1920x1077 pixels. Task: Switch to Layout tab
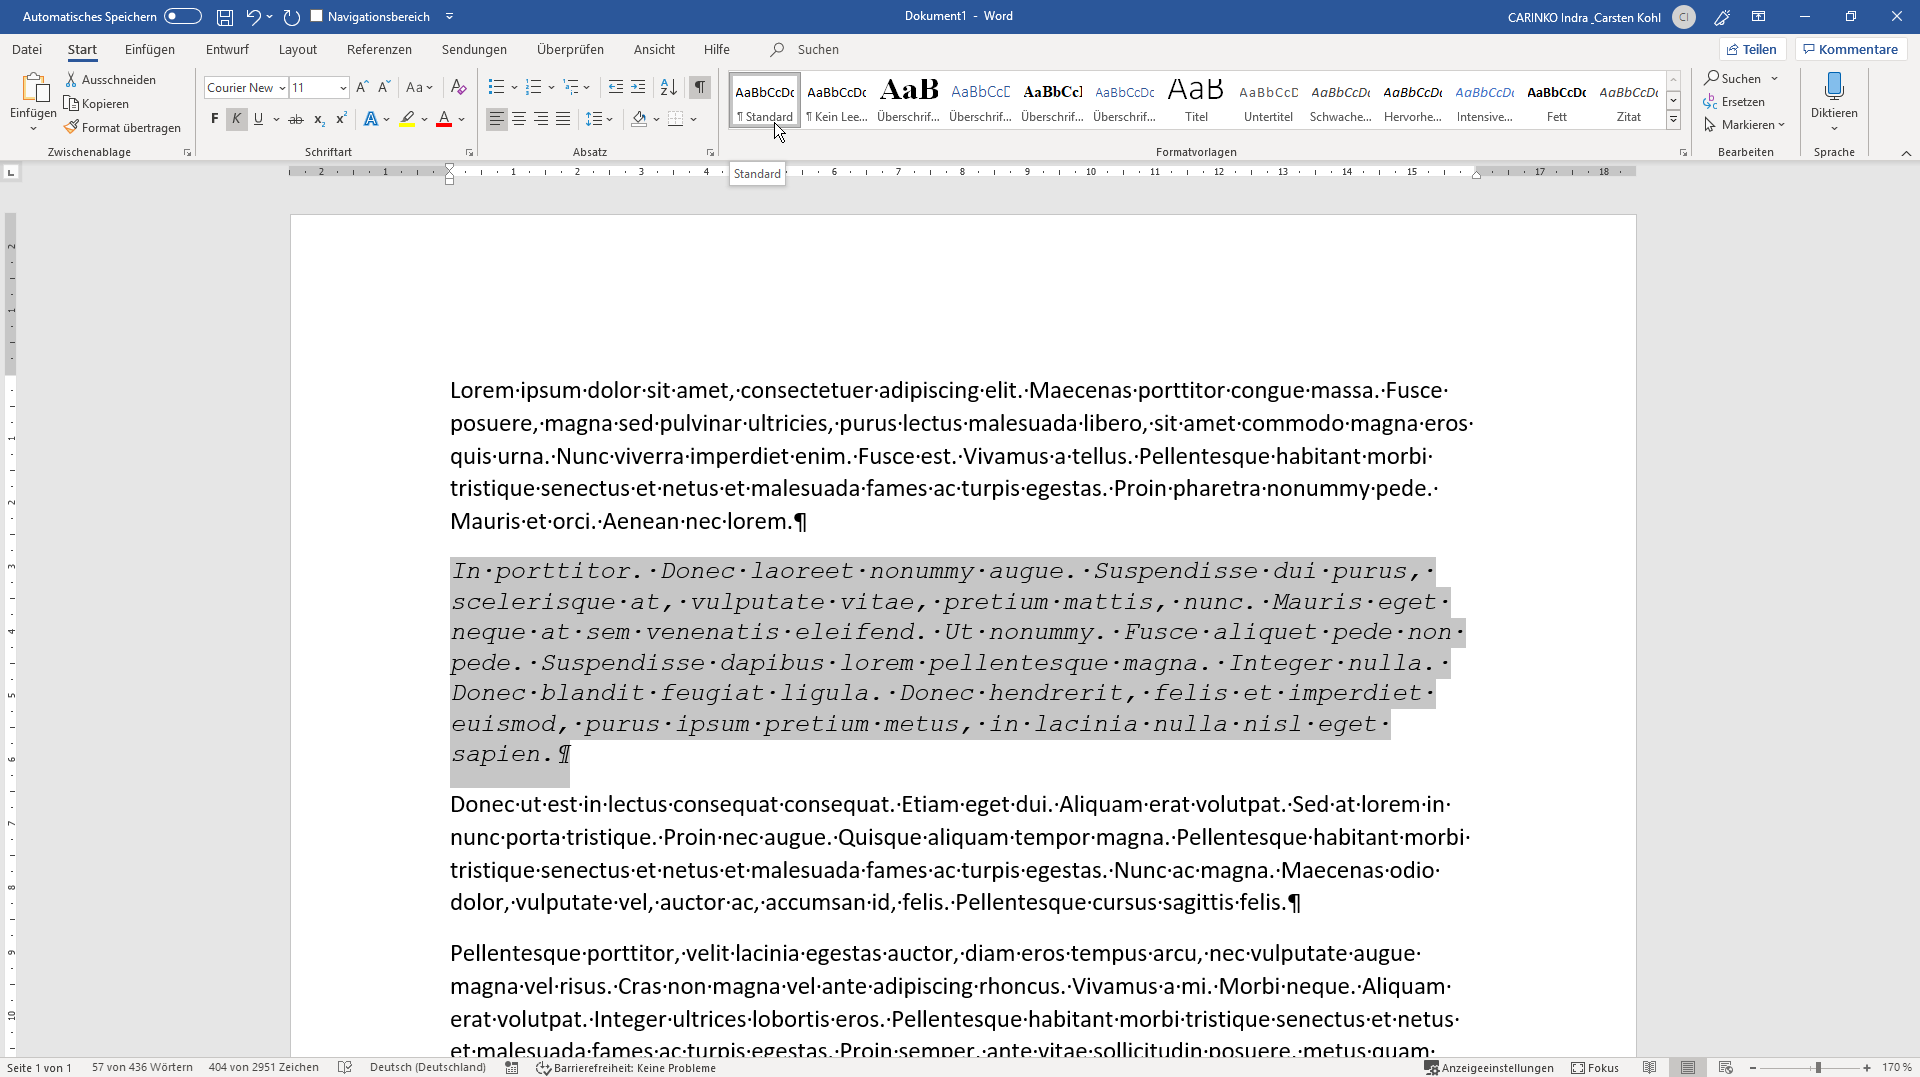coord(298,49)
